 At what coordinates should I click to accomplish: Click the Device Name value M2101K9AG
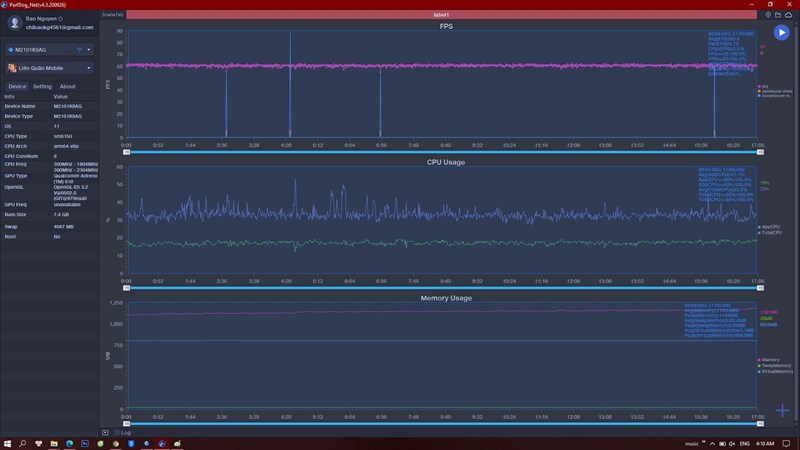[68, 106]
